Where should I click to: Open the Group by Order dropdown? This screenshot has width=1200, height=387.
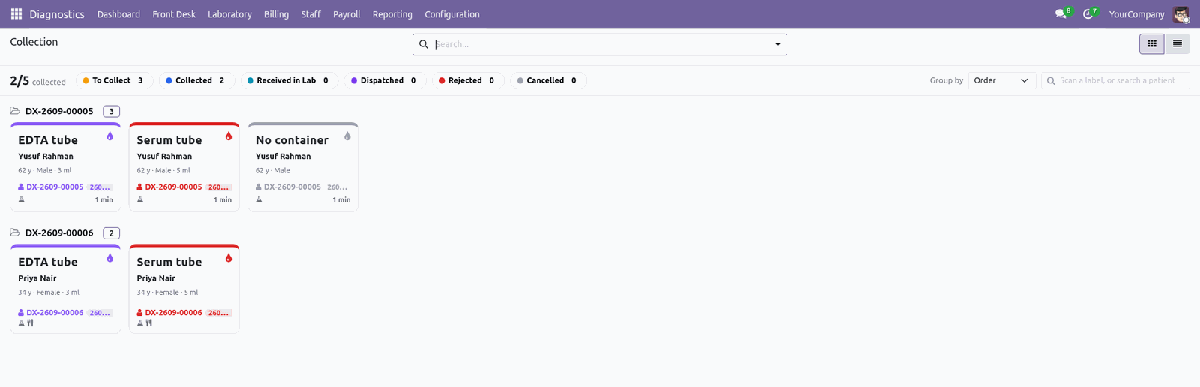[1001, 80]
